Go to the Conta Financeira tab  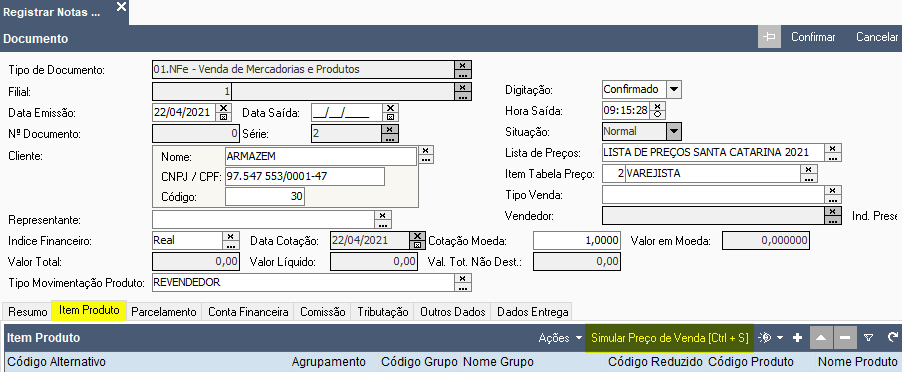248,312
